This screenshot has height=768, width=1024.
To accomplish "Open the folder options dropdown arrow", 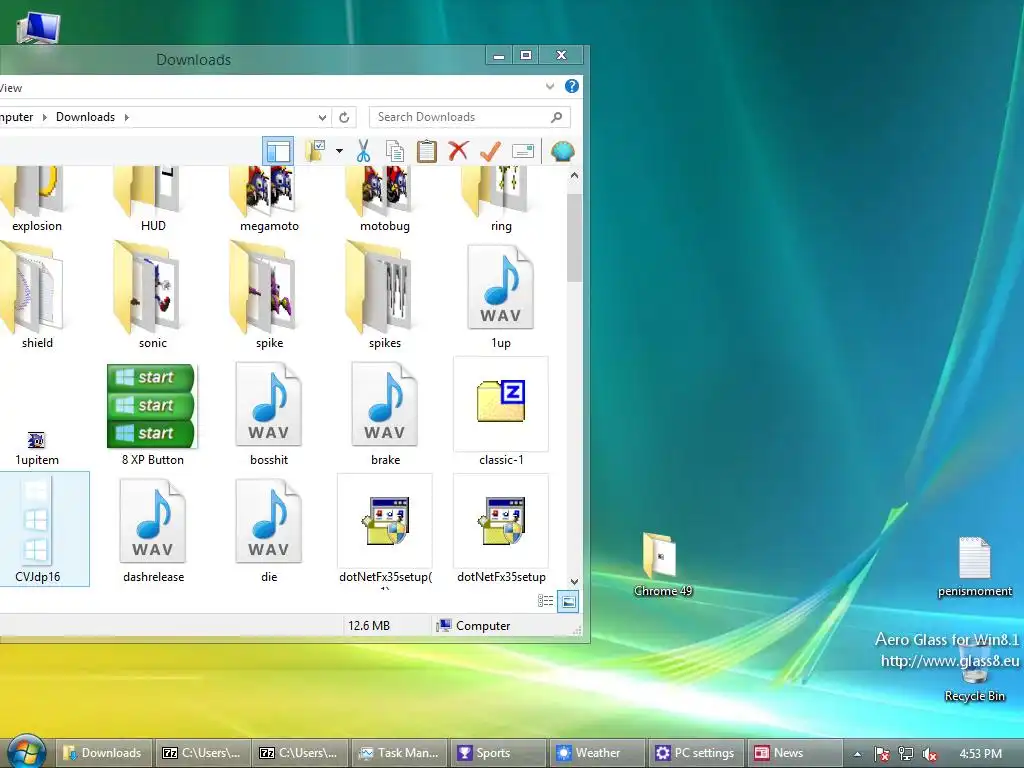I will 339,152.
